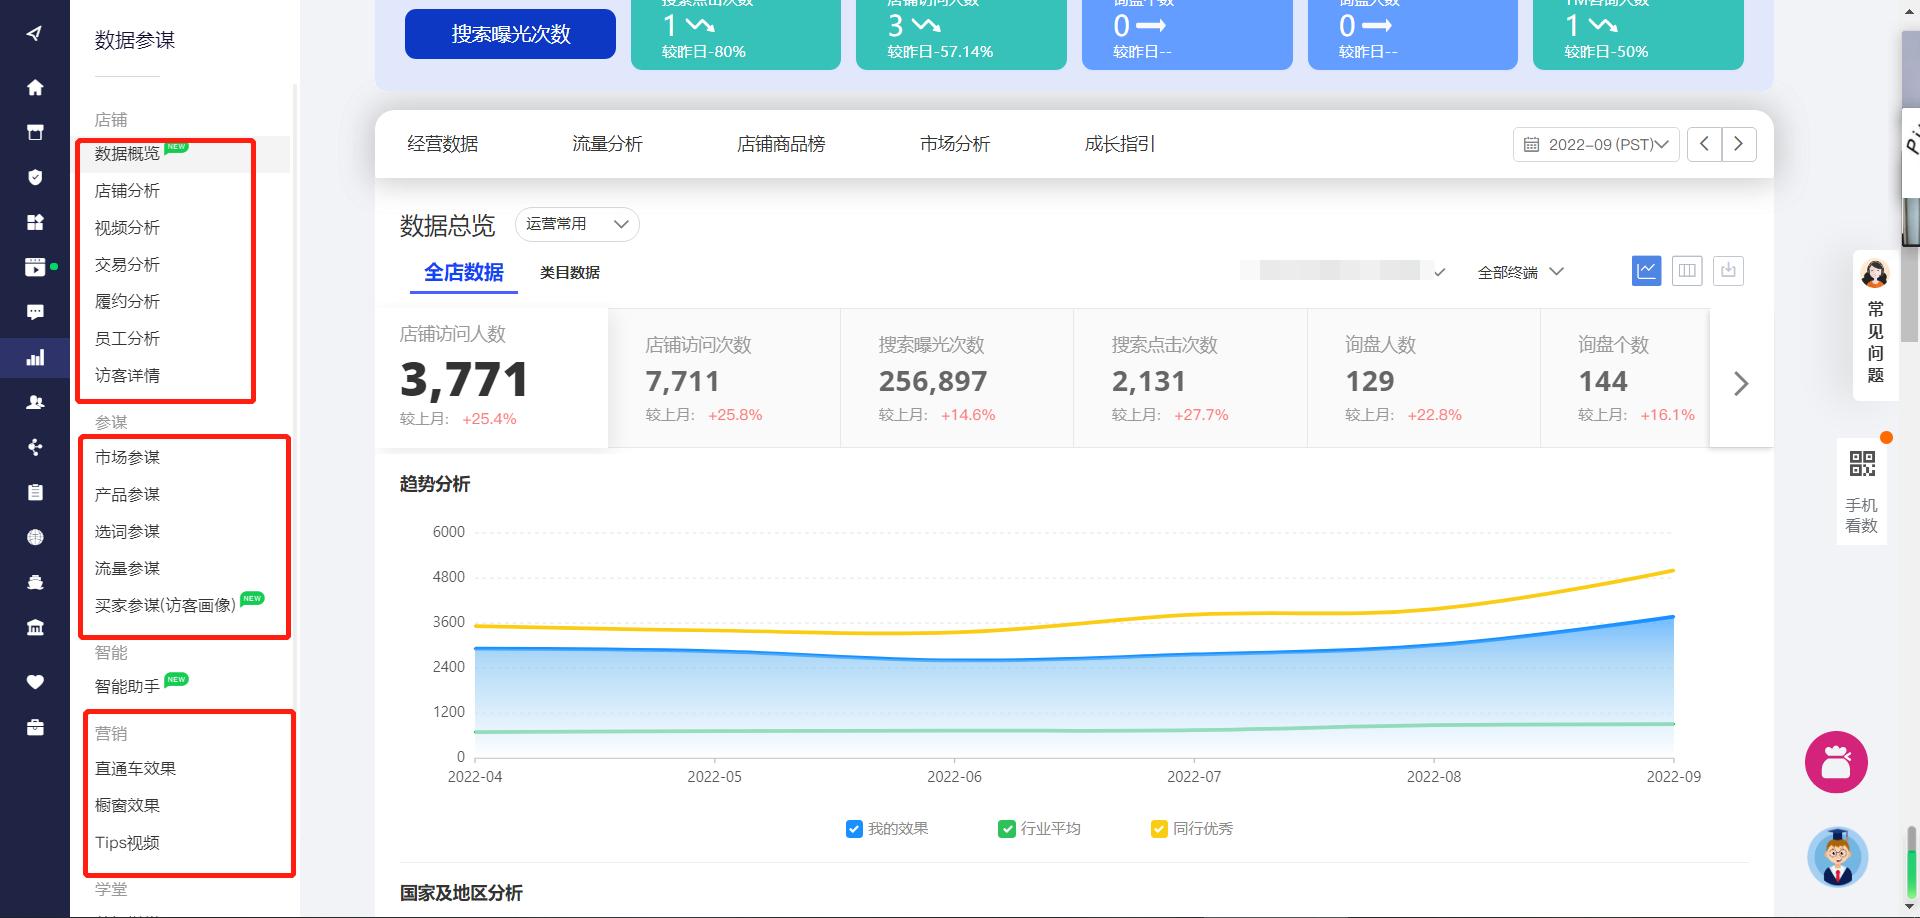Open 市场参谋 in the sidebar
This screenshot has width=1920, height=918.
pyautogui.click(x=127, y=457)
